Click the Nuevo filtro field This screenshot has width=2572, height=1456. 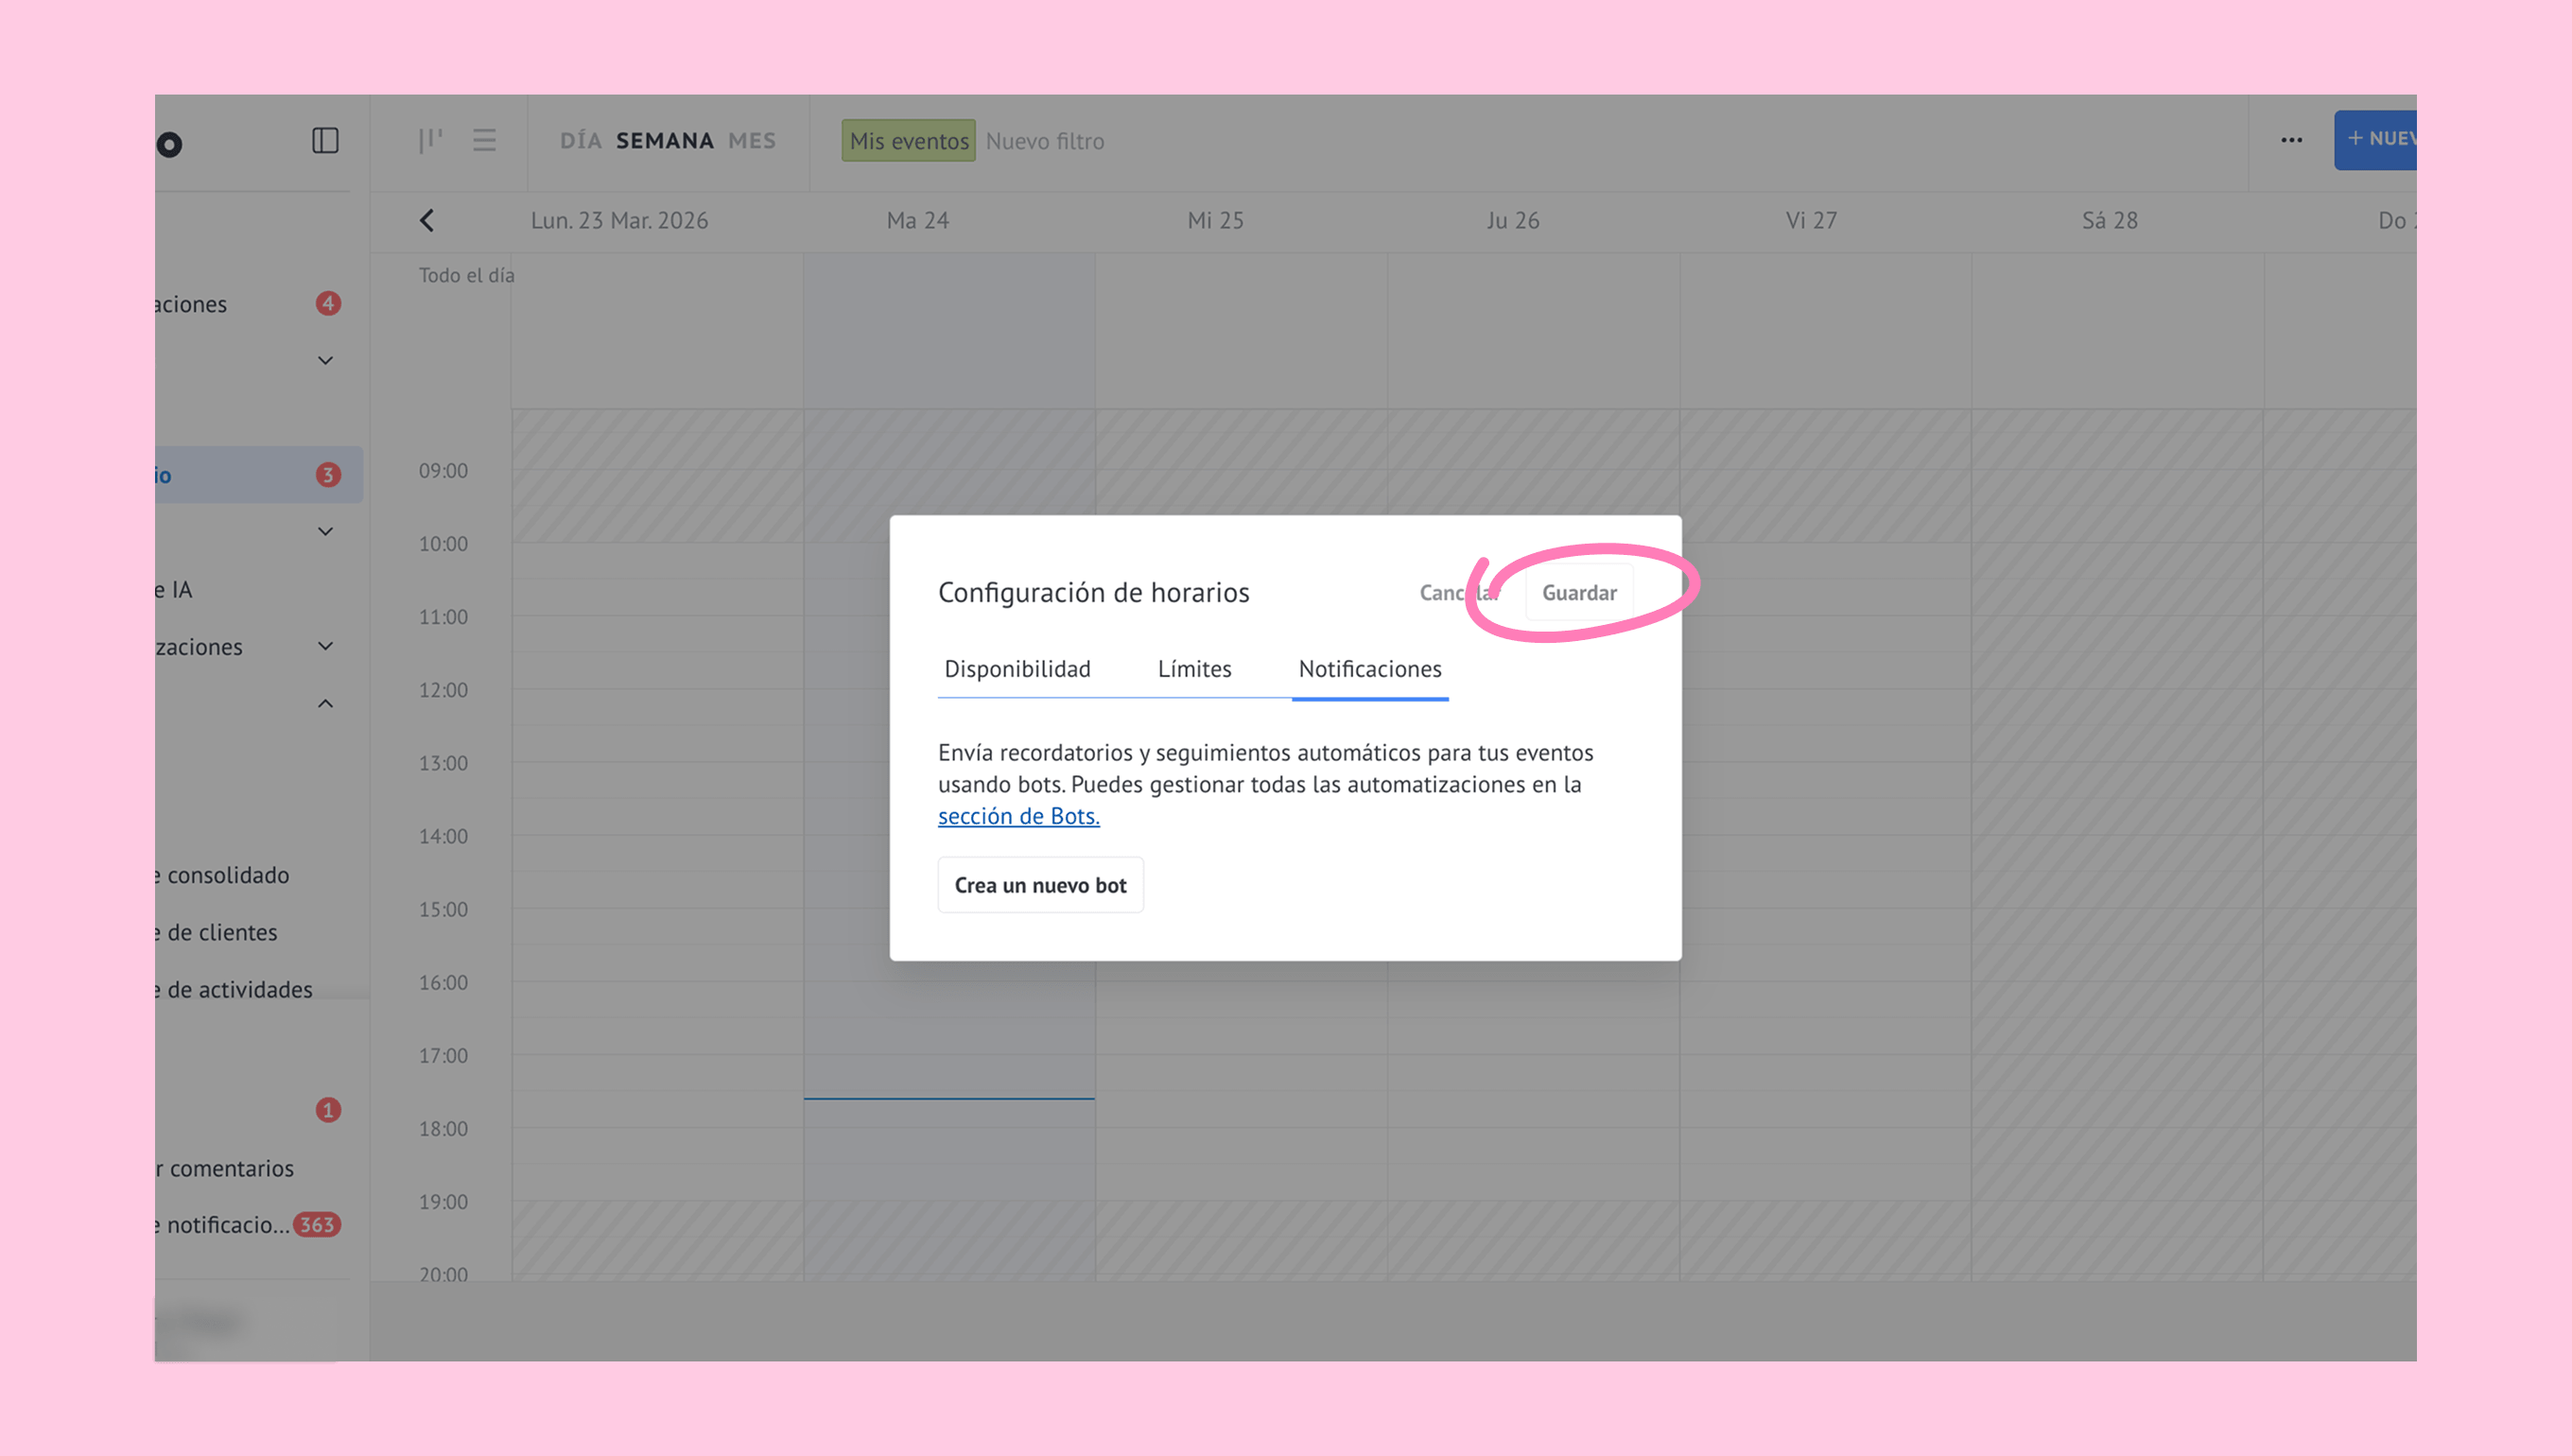pyautogui.click(x=1044, y=141)
